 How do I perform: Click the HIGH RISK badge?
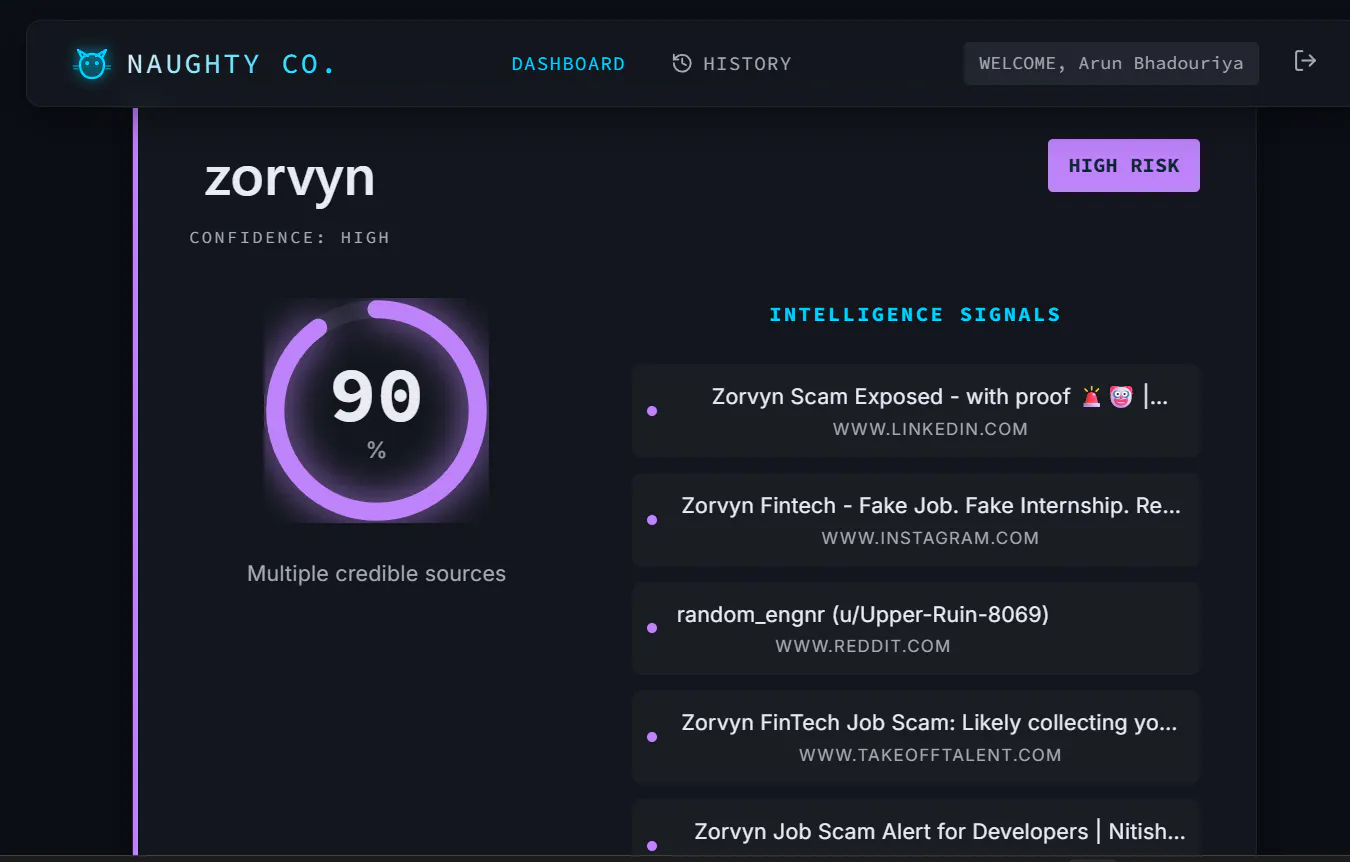(x=1124, y=165)
